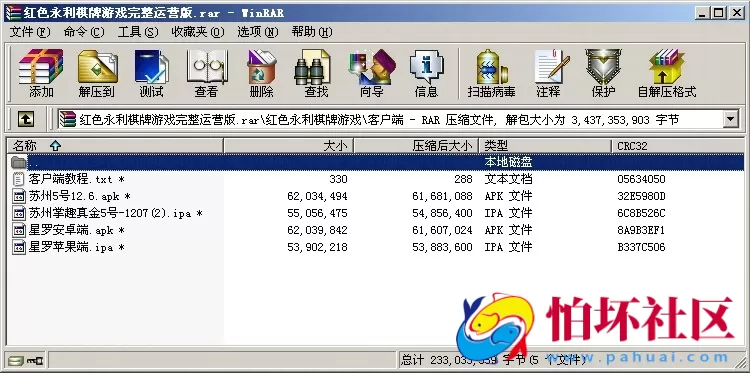Screen dimensions: 750x373
Task: Maximize the WinRAR window
Action: click(x=718, y=13)
